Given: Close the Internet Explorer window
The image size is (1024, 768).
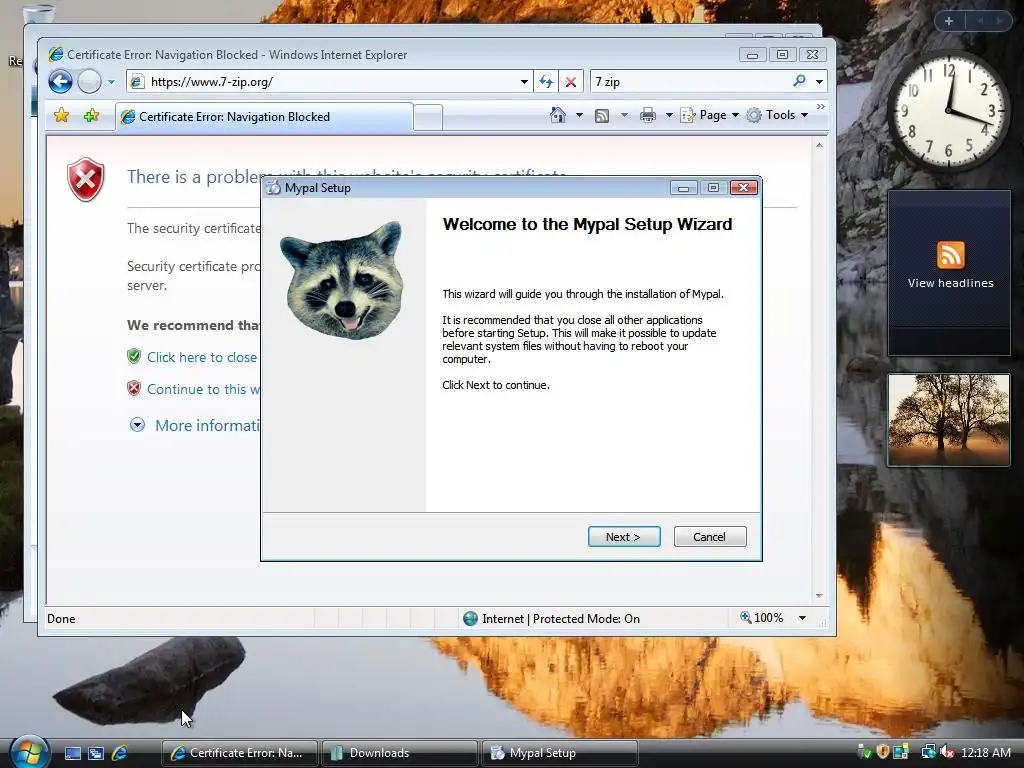Looking at the screenshot, I should click(812, 54).
